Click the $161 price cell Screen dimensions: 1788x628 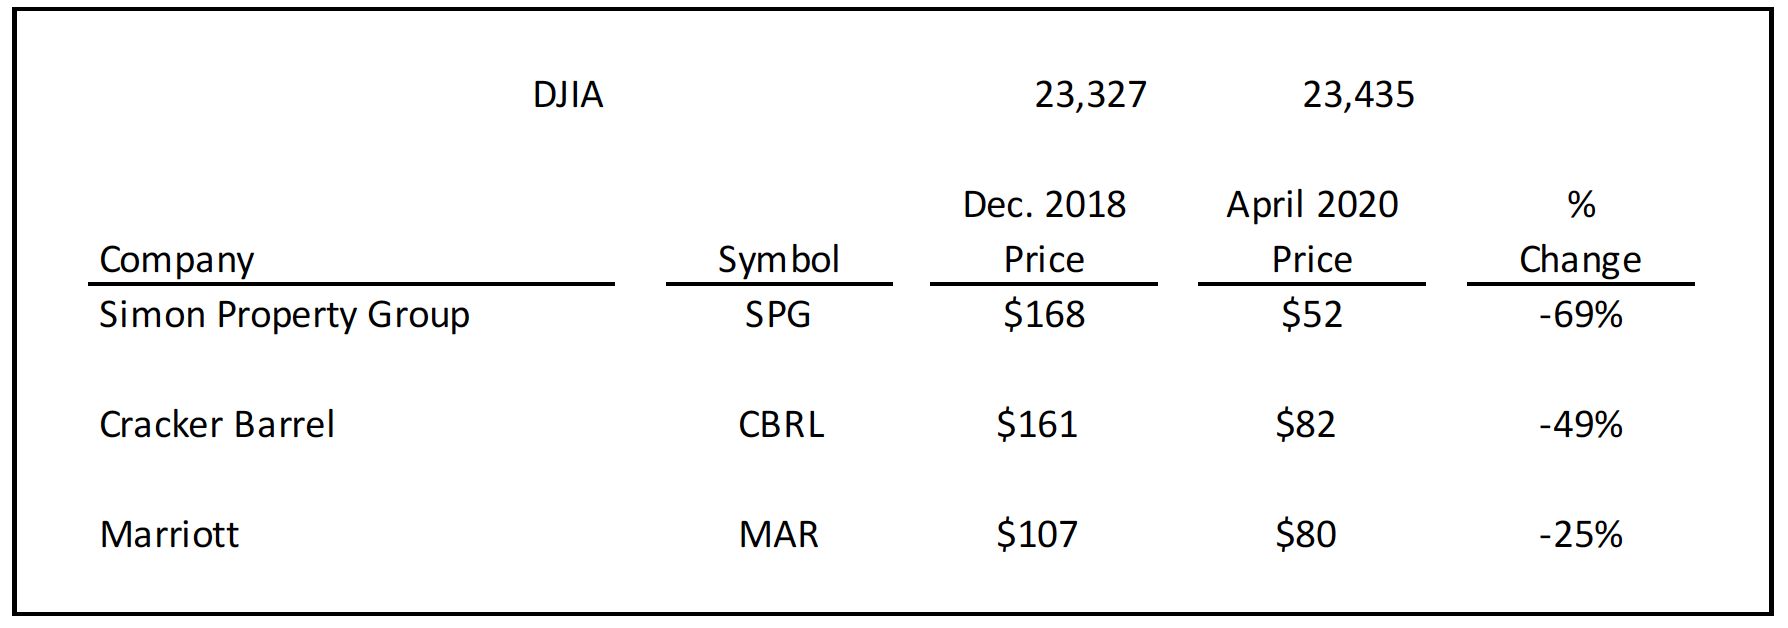pyautogui.click(x=1037, y=425)
